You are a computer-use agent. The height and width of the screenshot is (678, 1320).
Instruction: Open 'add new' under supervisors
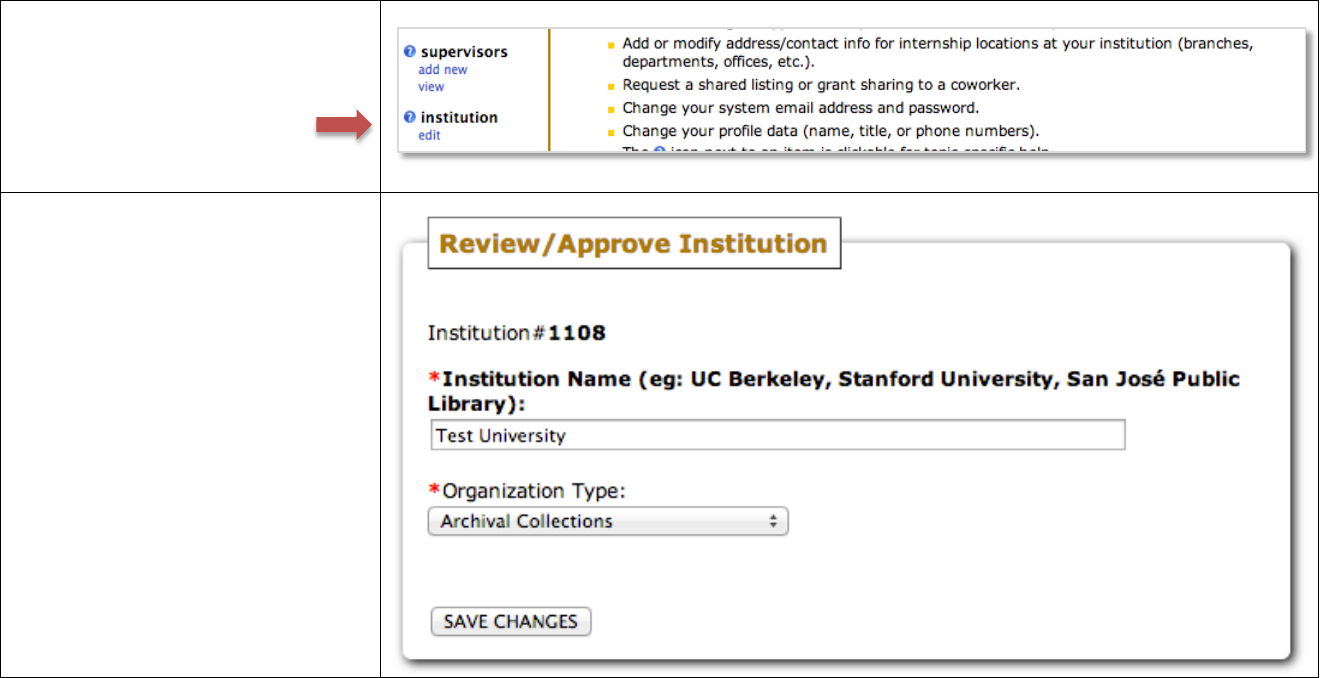pos(442,70)
